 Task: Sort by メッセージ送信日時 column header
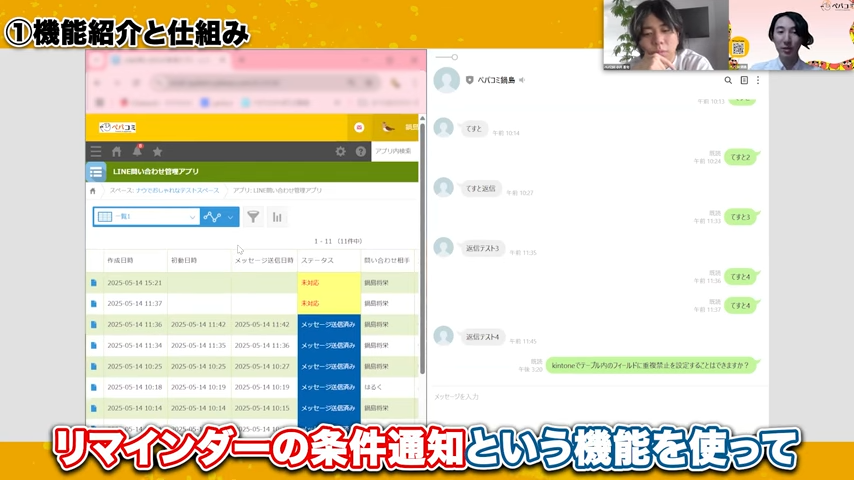(264, 261)
